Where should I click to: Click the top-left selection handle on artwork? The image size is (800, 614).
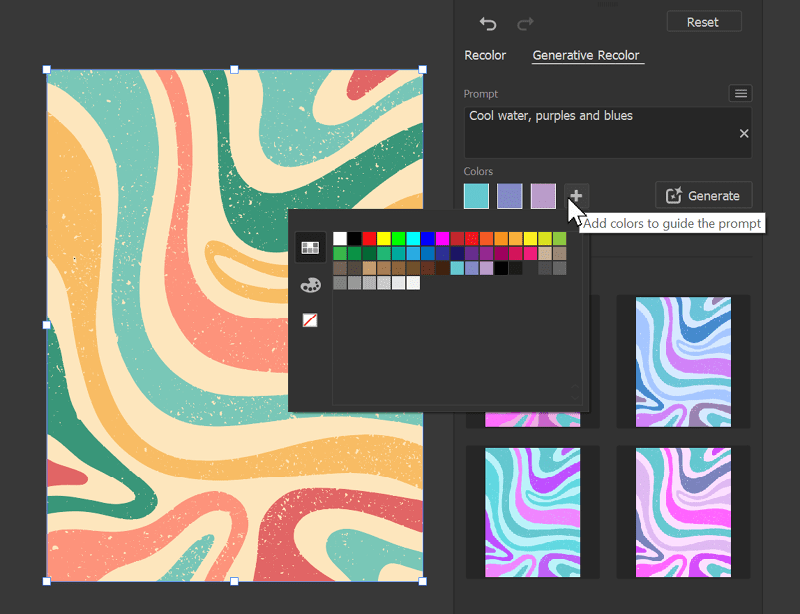46,69
